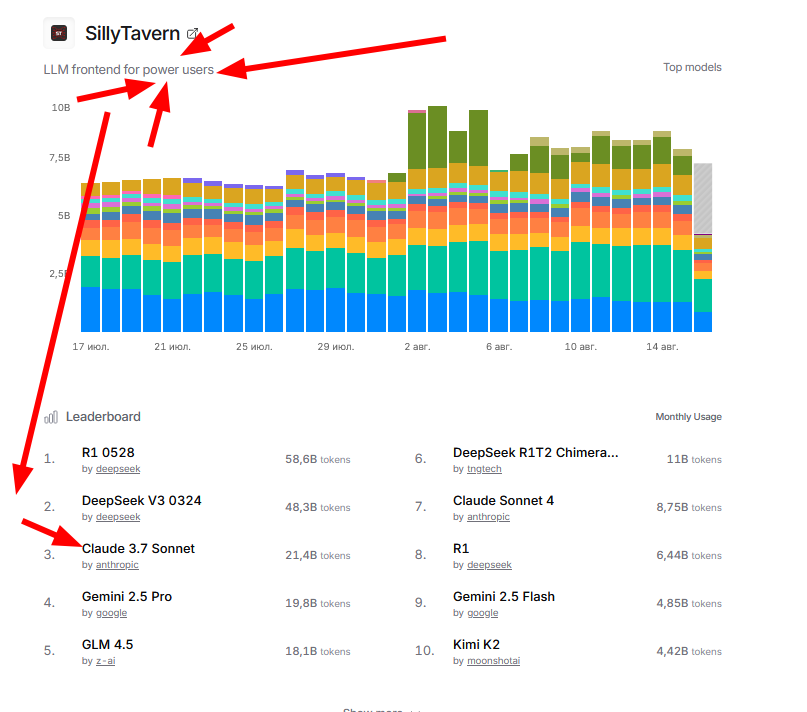
Task: Click the Leaderboard bar chart icon
Action: point(51,417)
